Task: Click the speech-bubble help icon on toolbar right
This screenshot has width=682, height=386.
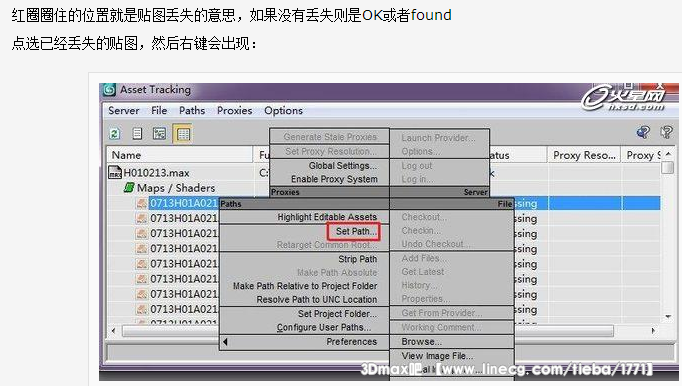Action: (643, 132)
